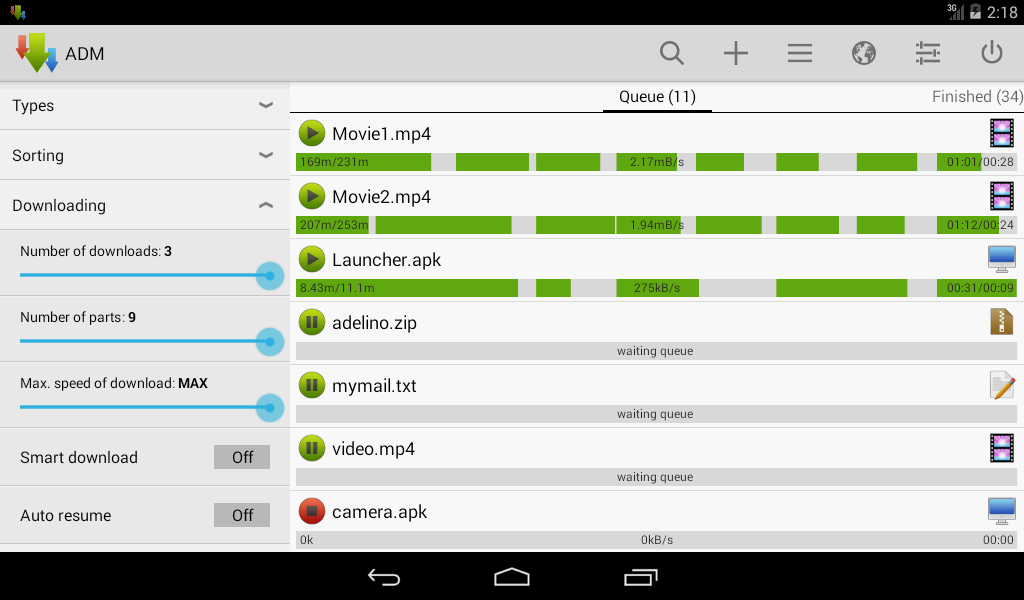Stop the camera.apk download
This screenshot has height=600, width=1024.
click(311, 511)
